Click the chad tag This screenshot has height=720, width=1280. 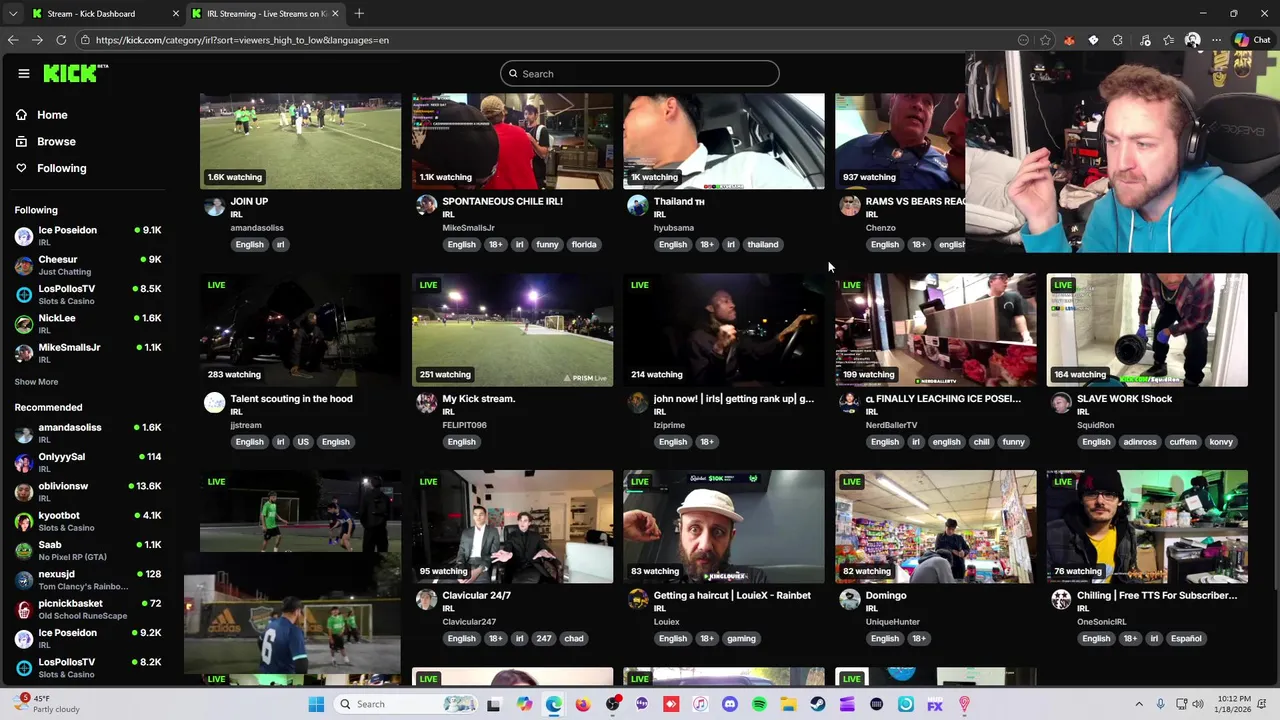pyautogui.click(x=574, y=639)
